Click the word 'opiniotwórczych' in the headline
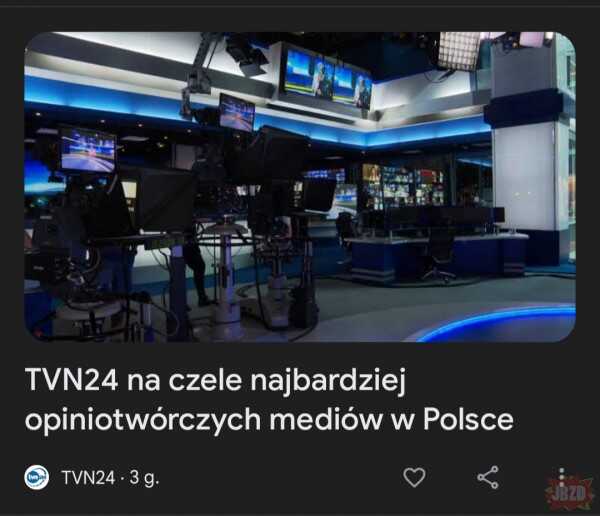 tap(143, 420)
